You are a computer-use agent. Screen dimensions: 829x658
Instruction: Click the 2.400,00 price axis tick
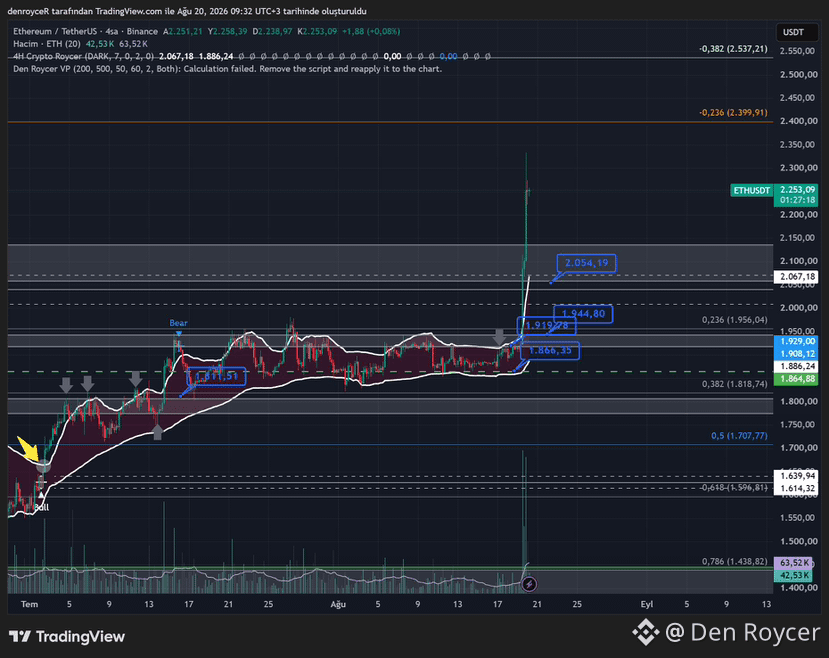pos(799,121)
